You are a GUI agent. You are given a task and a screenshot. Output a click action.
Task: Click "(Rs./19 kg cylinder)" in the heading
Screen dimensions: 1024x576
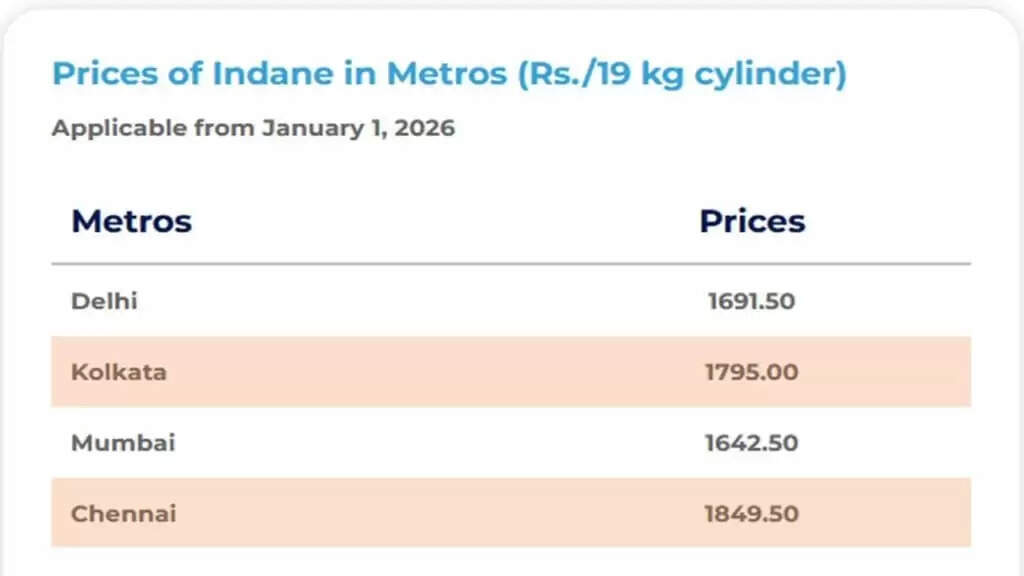click(682, 74)
